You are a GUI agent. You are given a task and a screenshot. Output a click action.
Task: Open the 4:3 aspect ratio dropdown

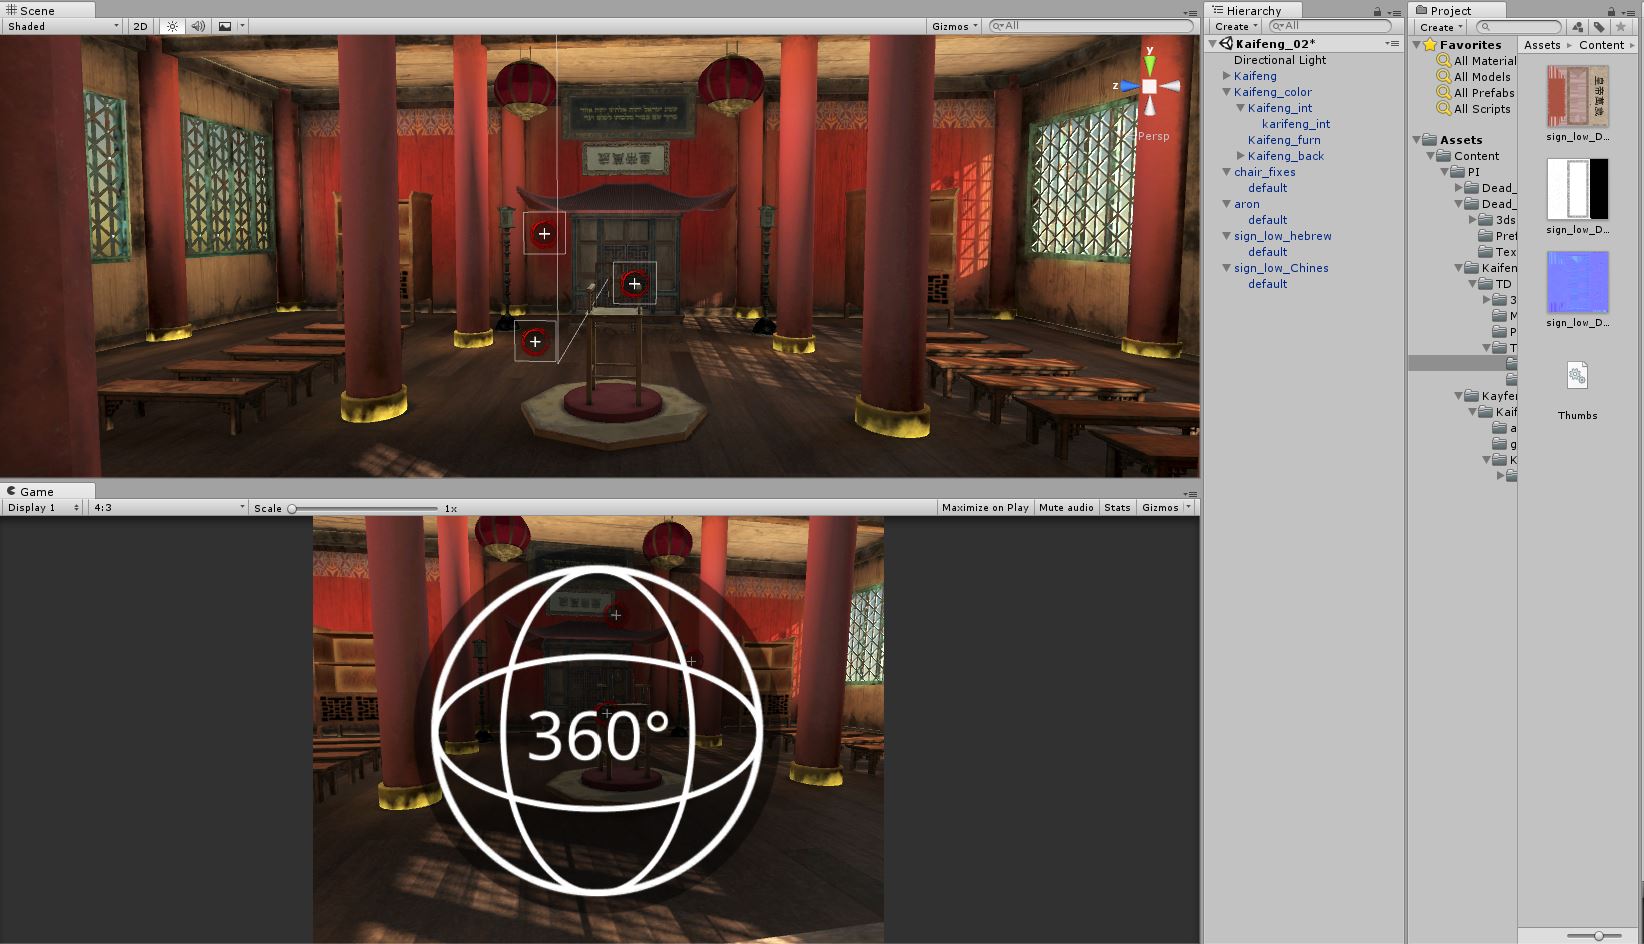pos(168,508)
